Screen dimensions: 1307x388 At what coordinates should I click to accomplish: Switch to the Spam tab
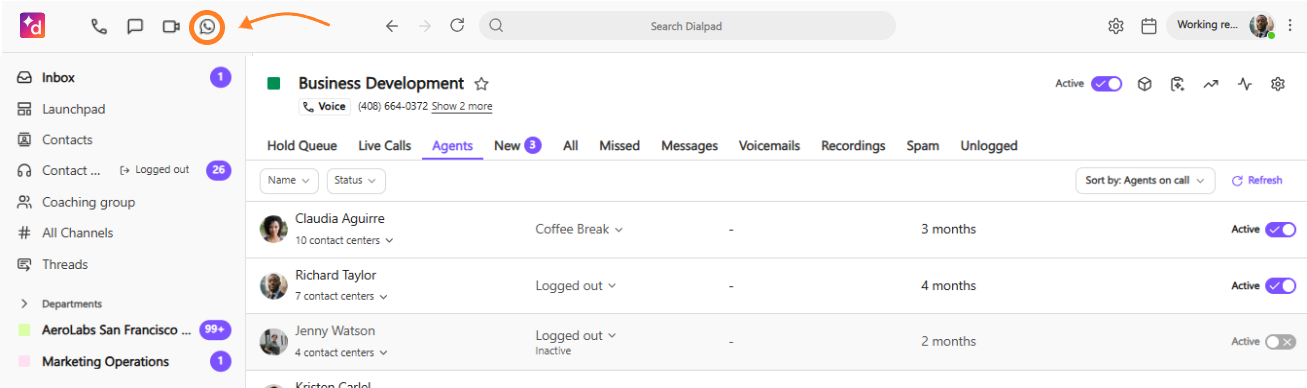tap(923, 146)
